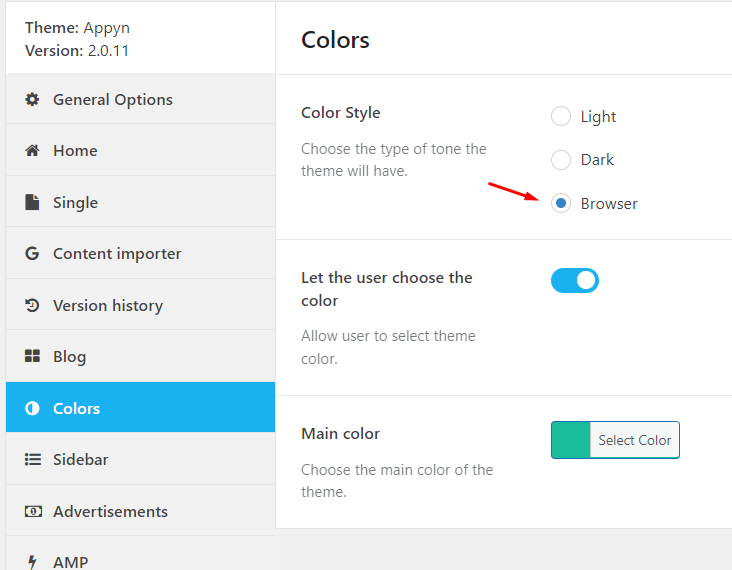This screenshot has height=570, width=732.
Task: Click the house icon beside Home
Action: click(32, 150)
